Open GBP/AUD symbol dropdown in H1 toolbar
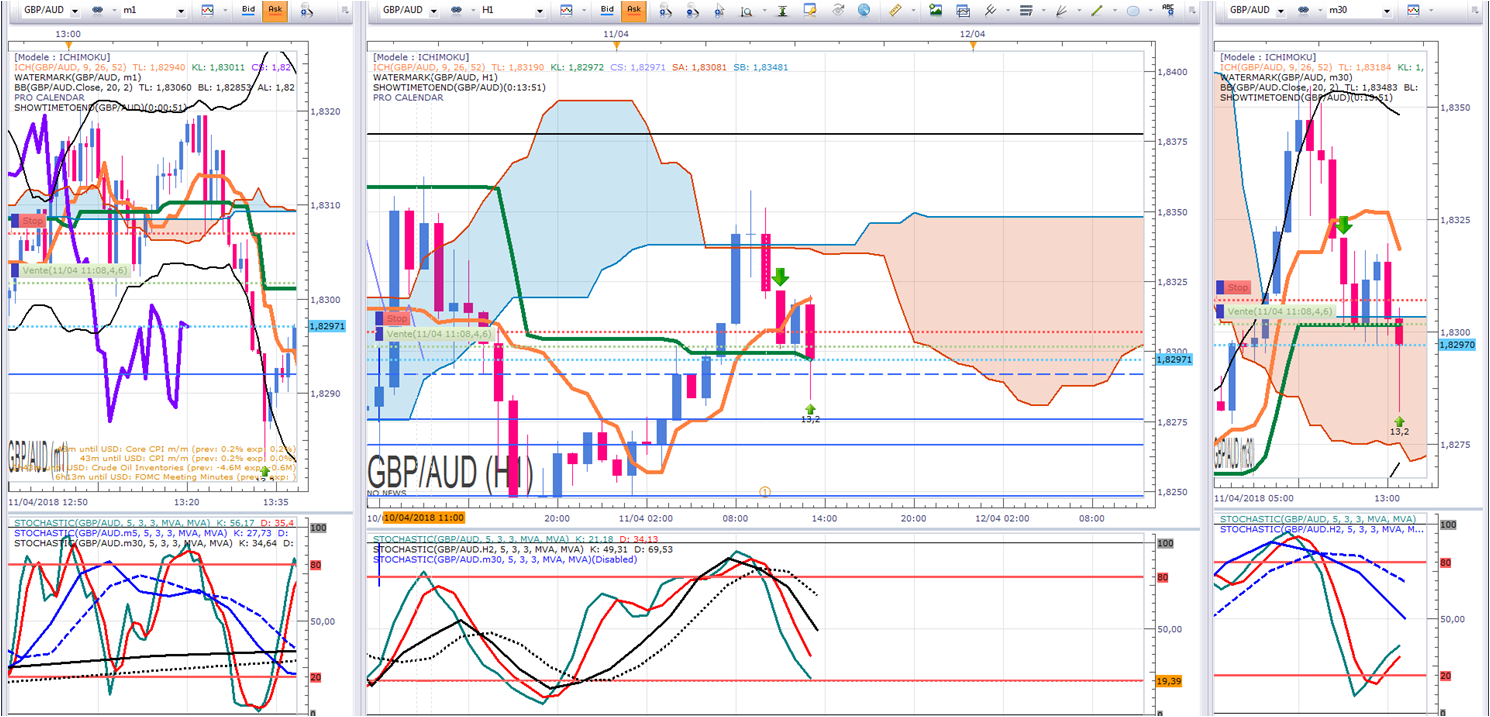The width and height of the screenshot is (1490, 717). pyautogui.click(x=433, y=11)
